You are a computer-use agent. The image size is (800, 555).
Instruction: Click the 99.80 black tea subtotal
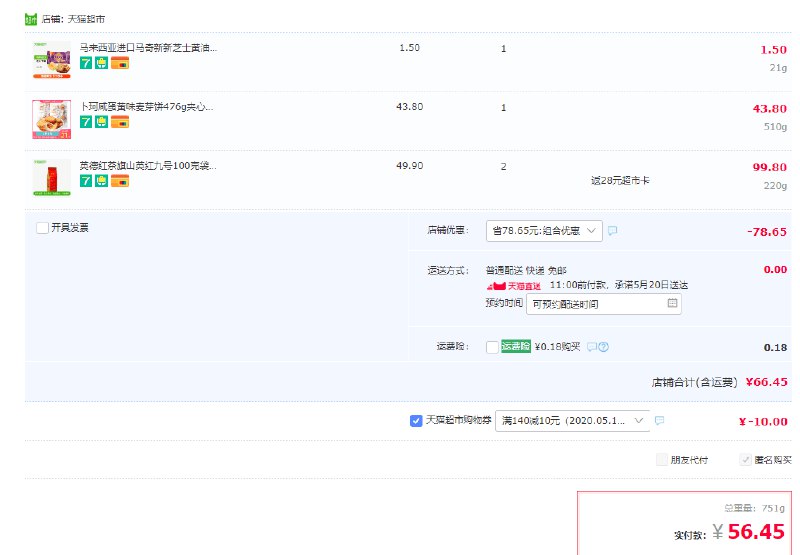point(770,167)
